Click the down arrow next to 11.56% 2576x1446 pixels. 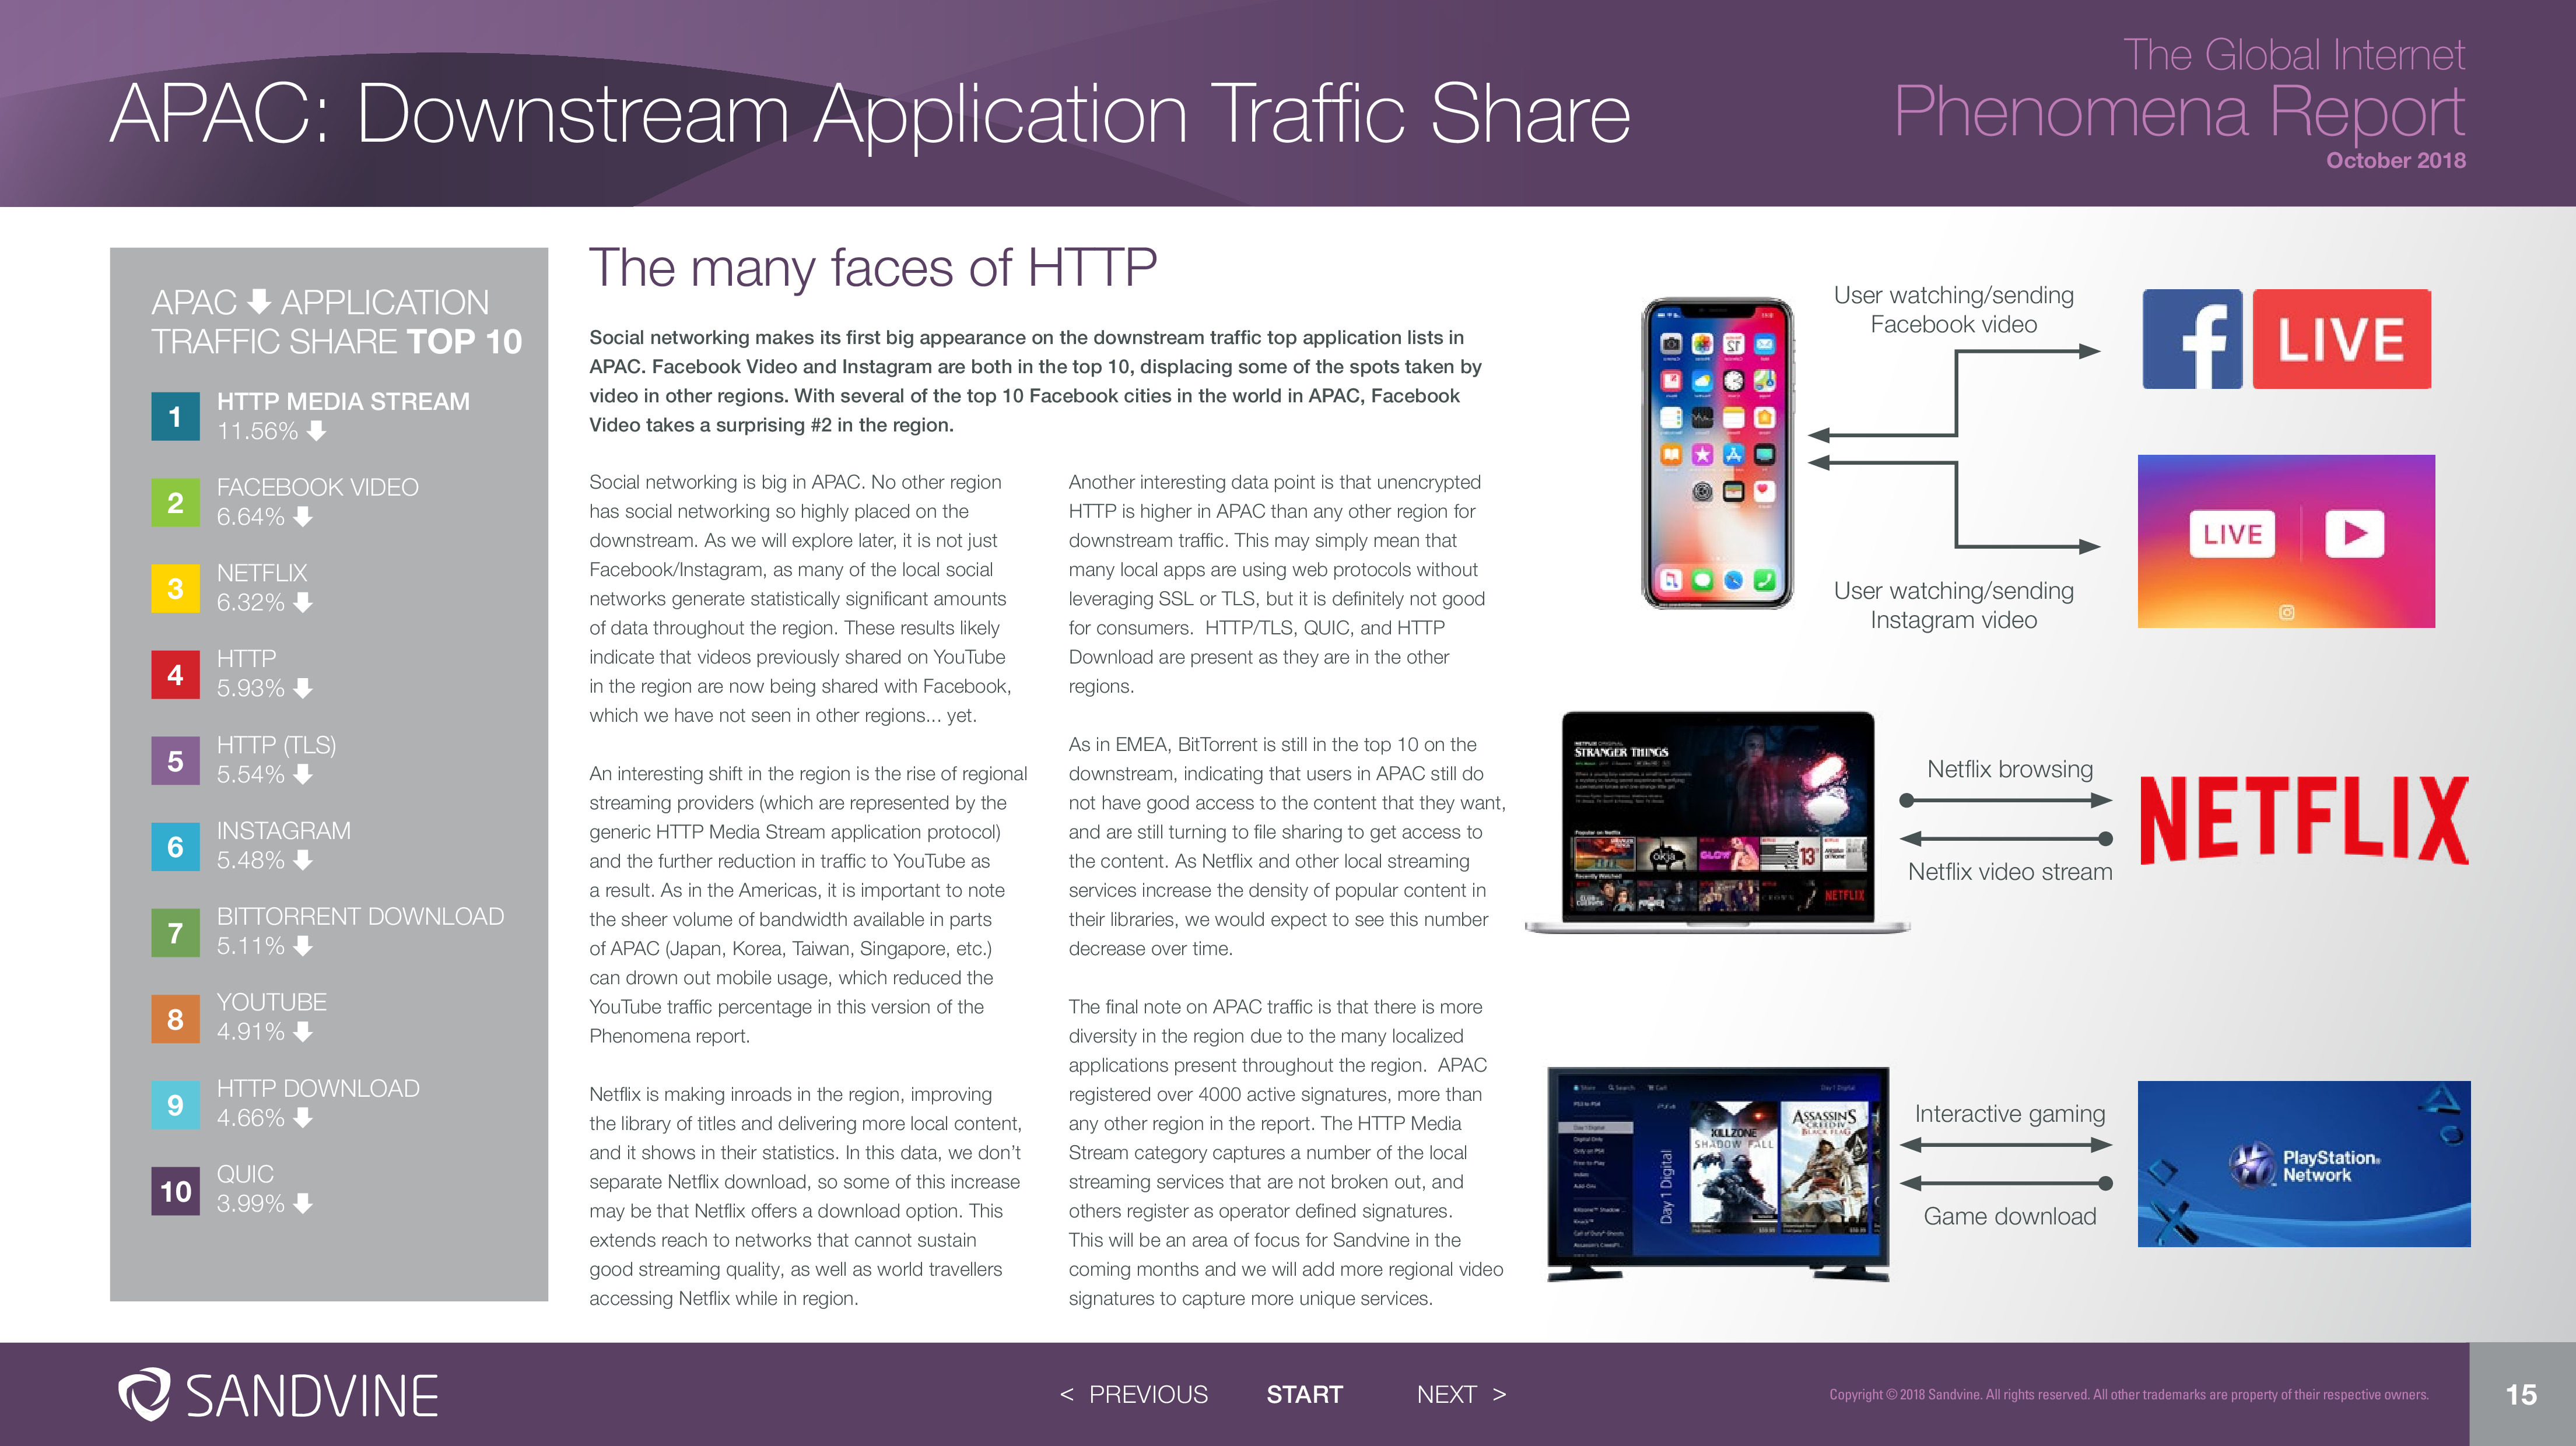(316, 431)
